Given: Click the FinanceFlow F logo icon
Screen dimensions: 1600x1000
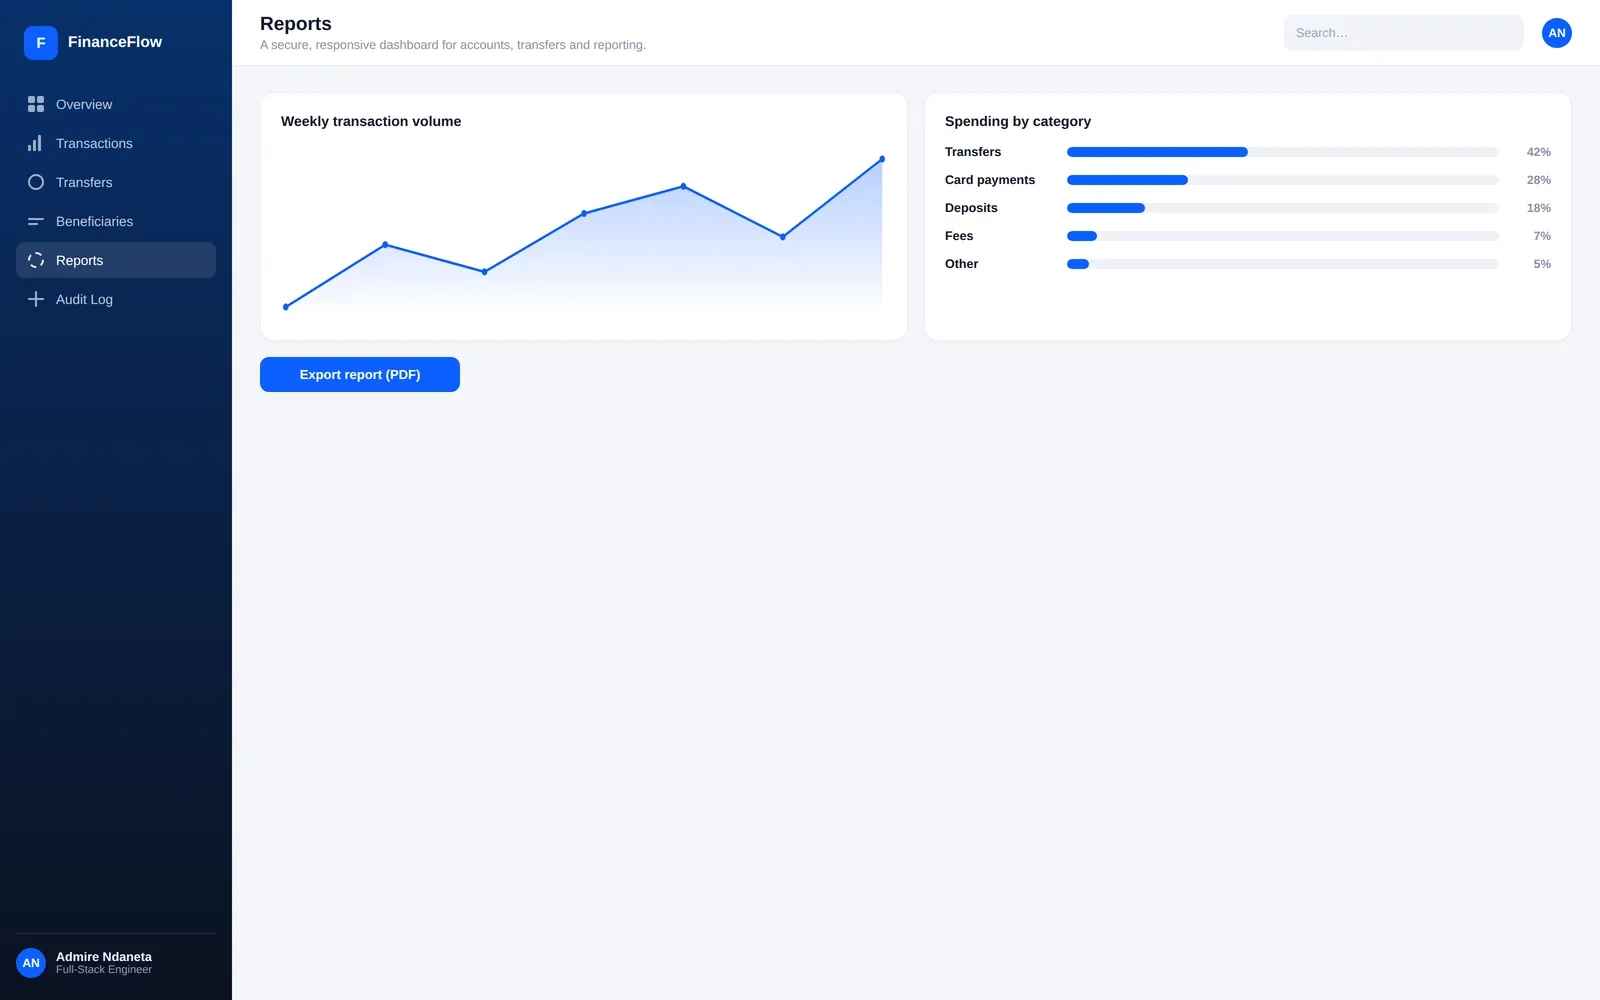Looking at the screenshot, I should (41, 43).
